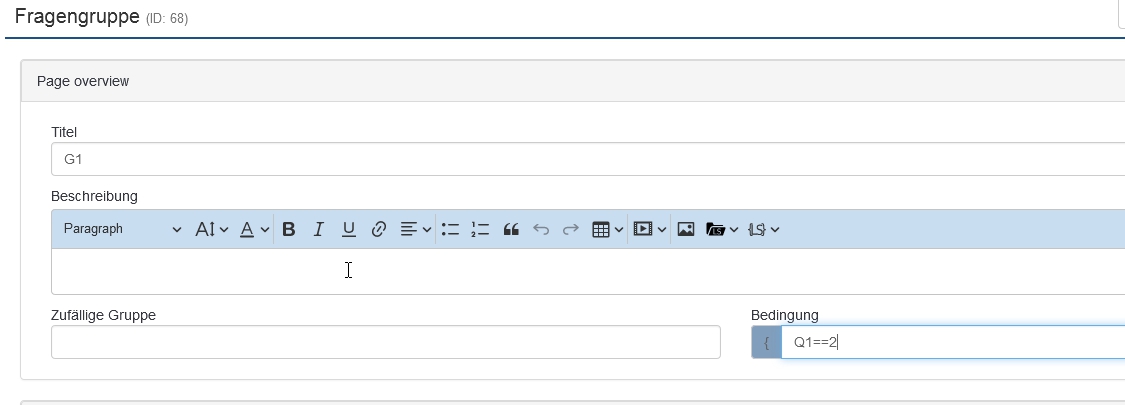Open the font size dropdown

click(212, 229)
